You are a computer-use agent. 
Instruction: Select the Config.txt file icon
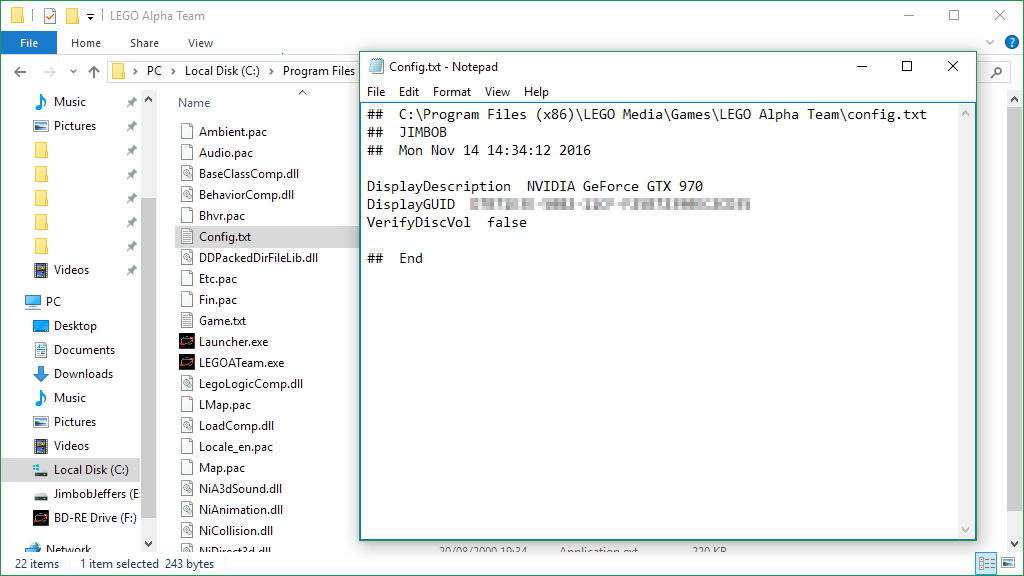(187, 236)
